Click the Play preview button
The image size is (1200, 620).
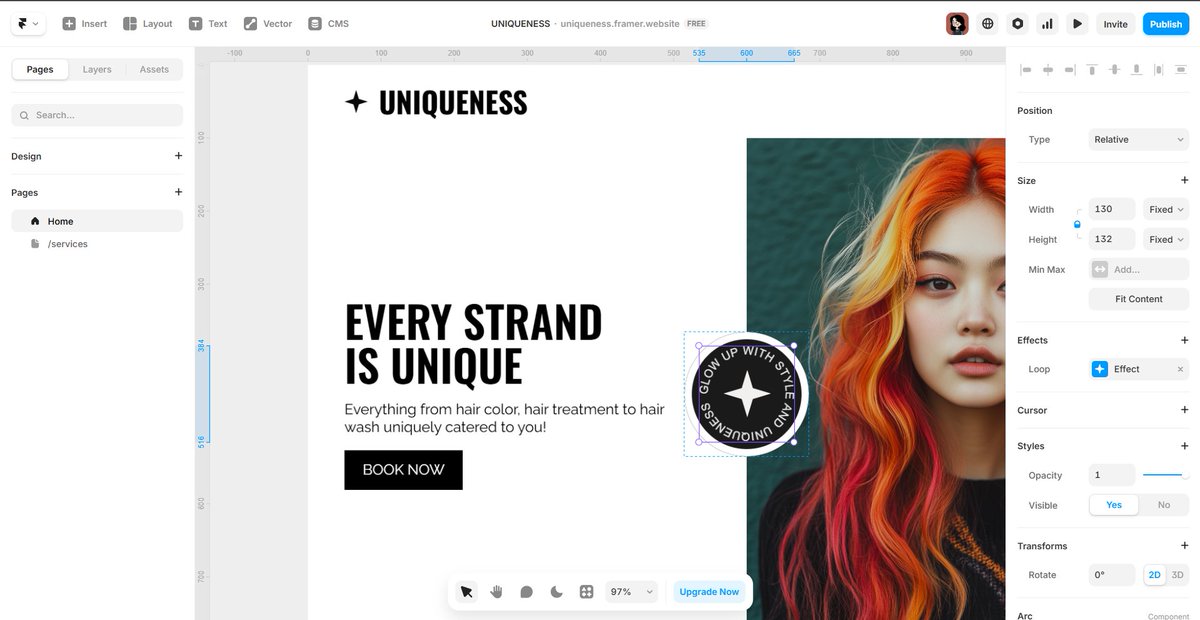tap(1077, 24)
